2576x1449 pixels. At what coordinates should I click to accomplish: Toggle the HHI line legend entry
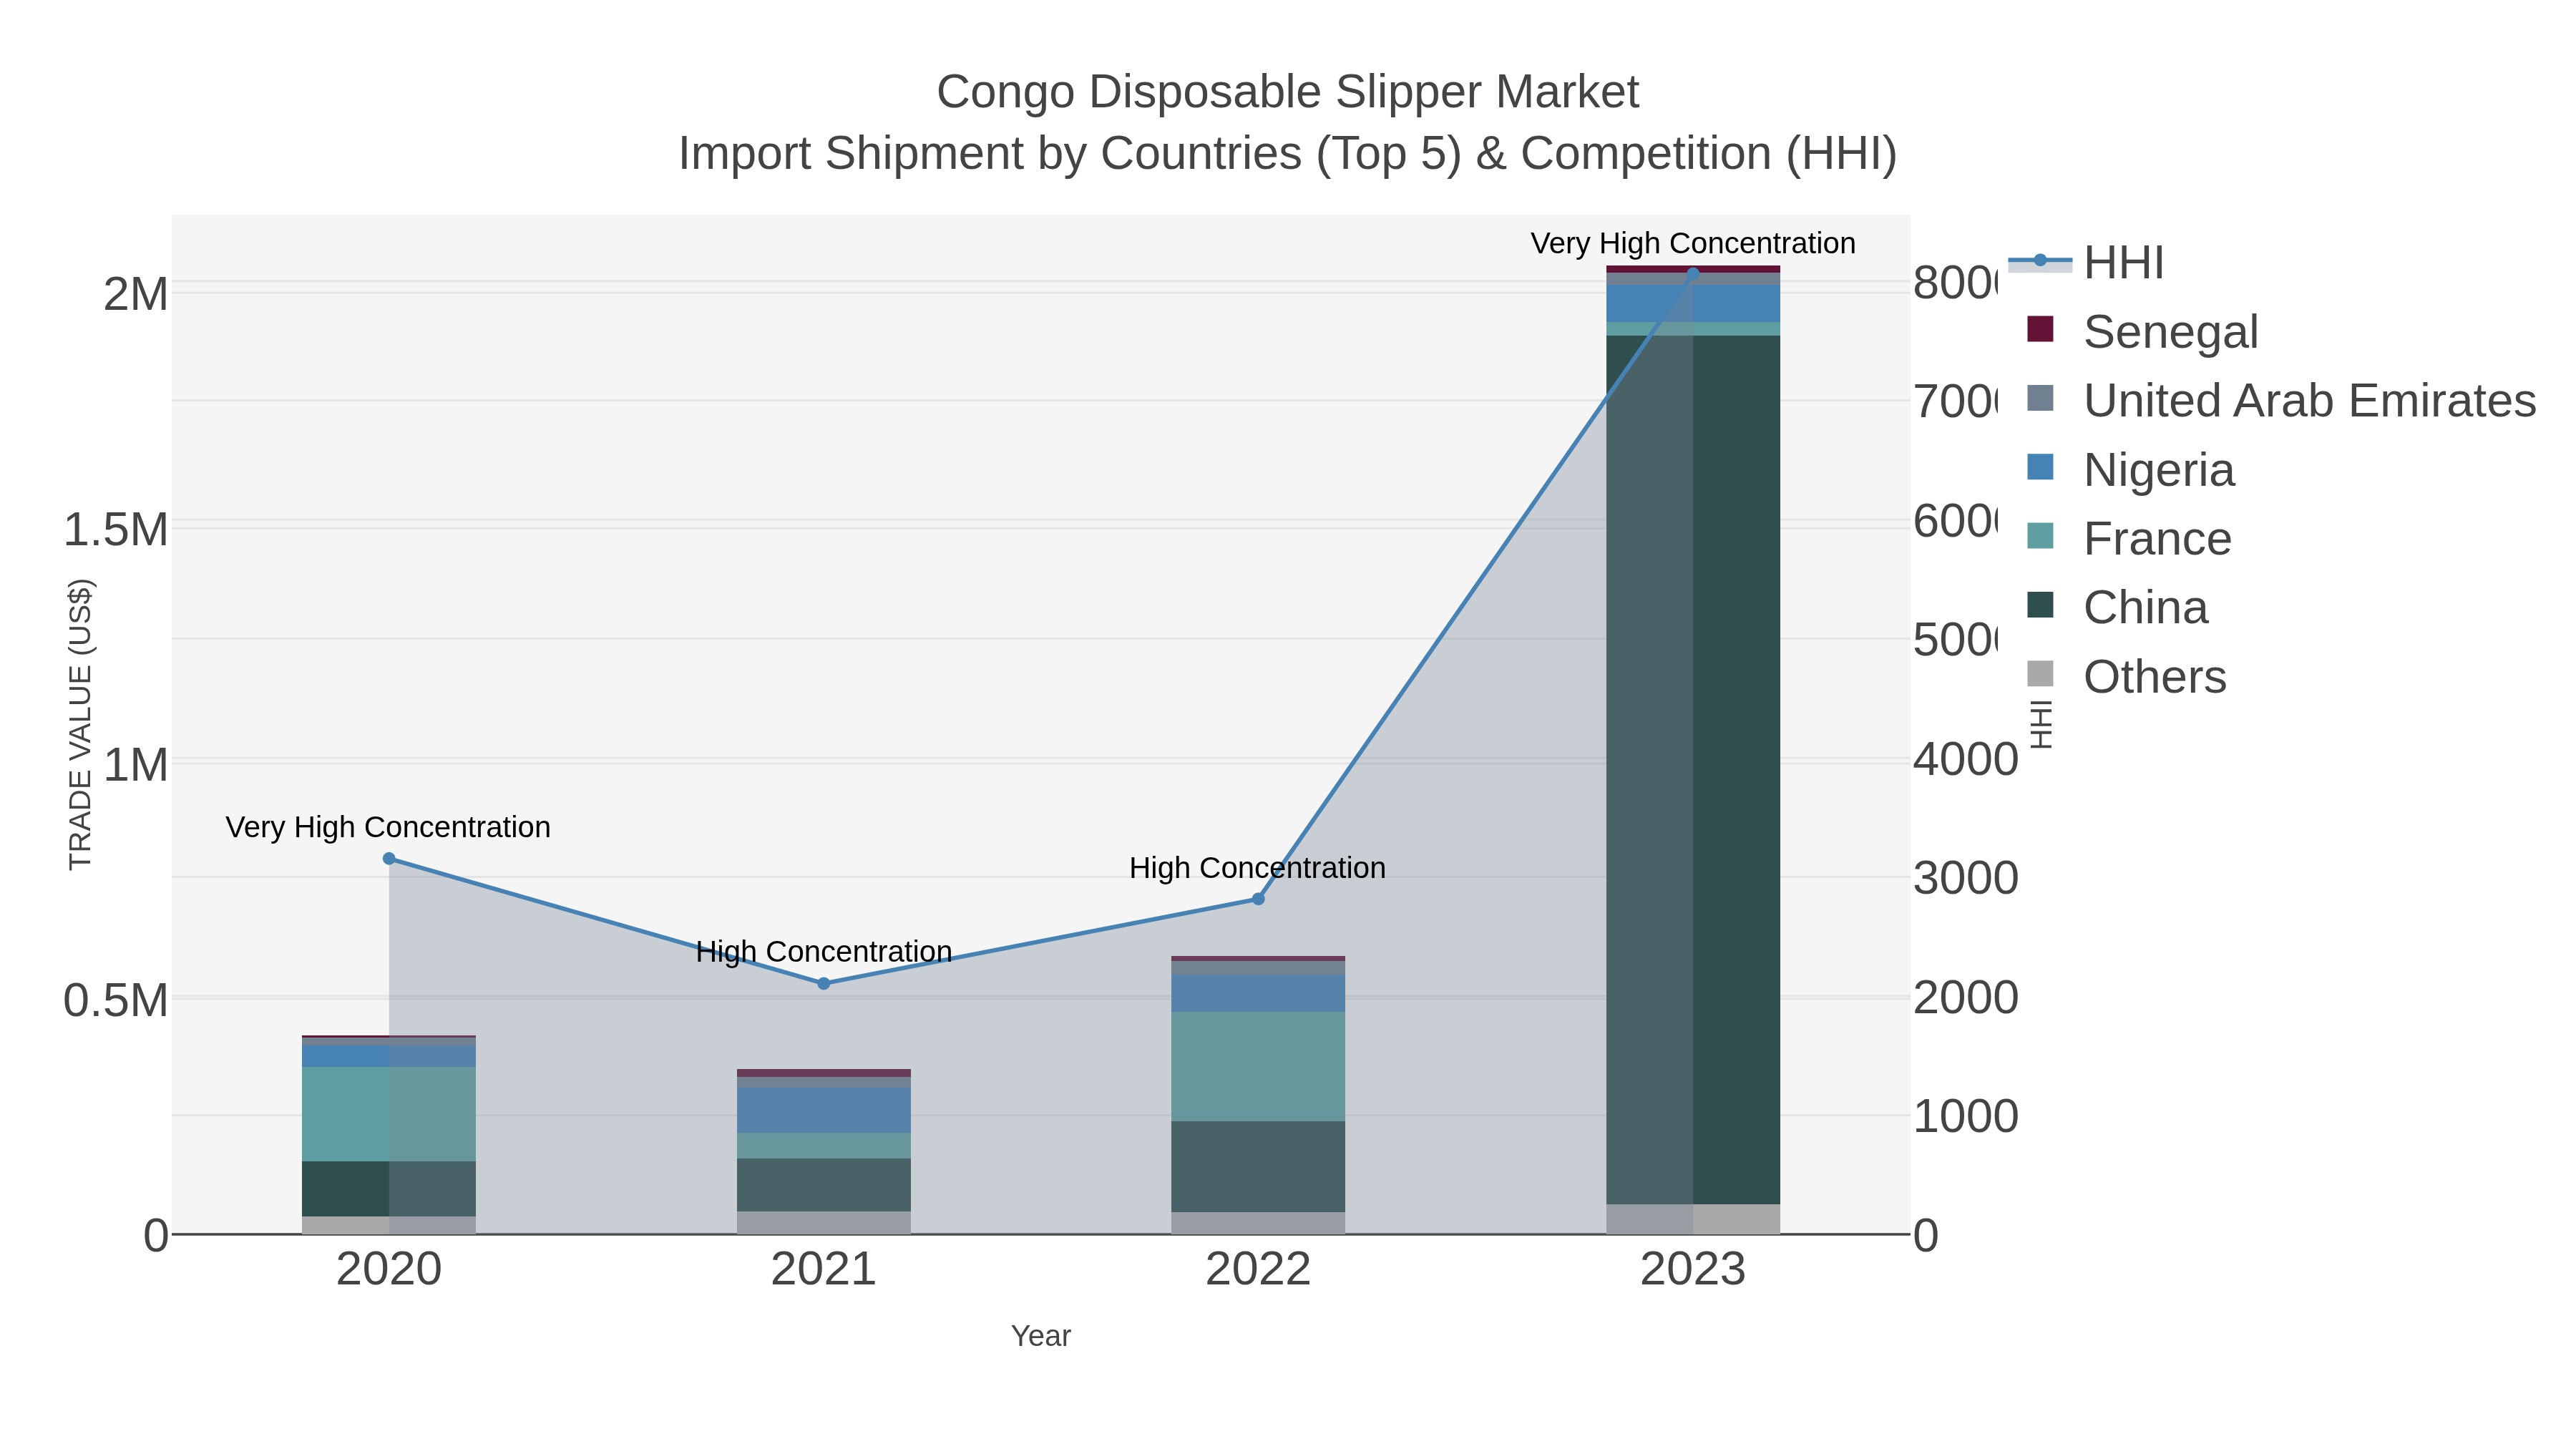coord(2086,262)
